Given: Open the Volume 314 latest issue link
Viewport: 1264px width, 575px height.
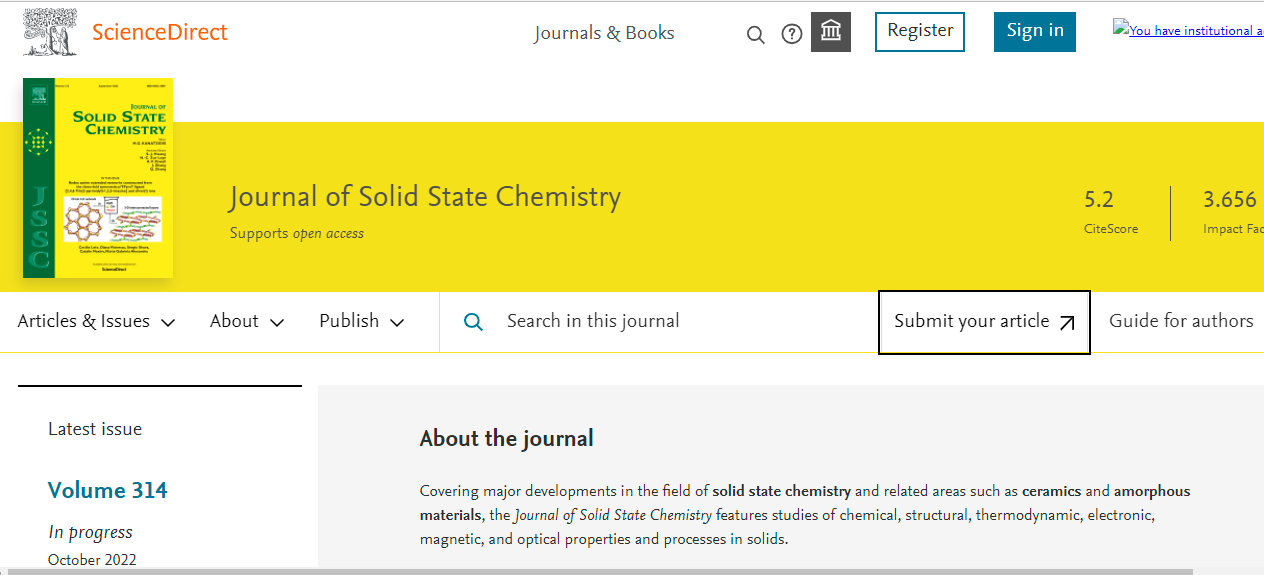Looking at the screenshot, I should (x=108, y=490).
